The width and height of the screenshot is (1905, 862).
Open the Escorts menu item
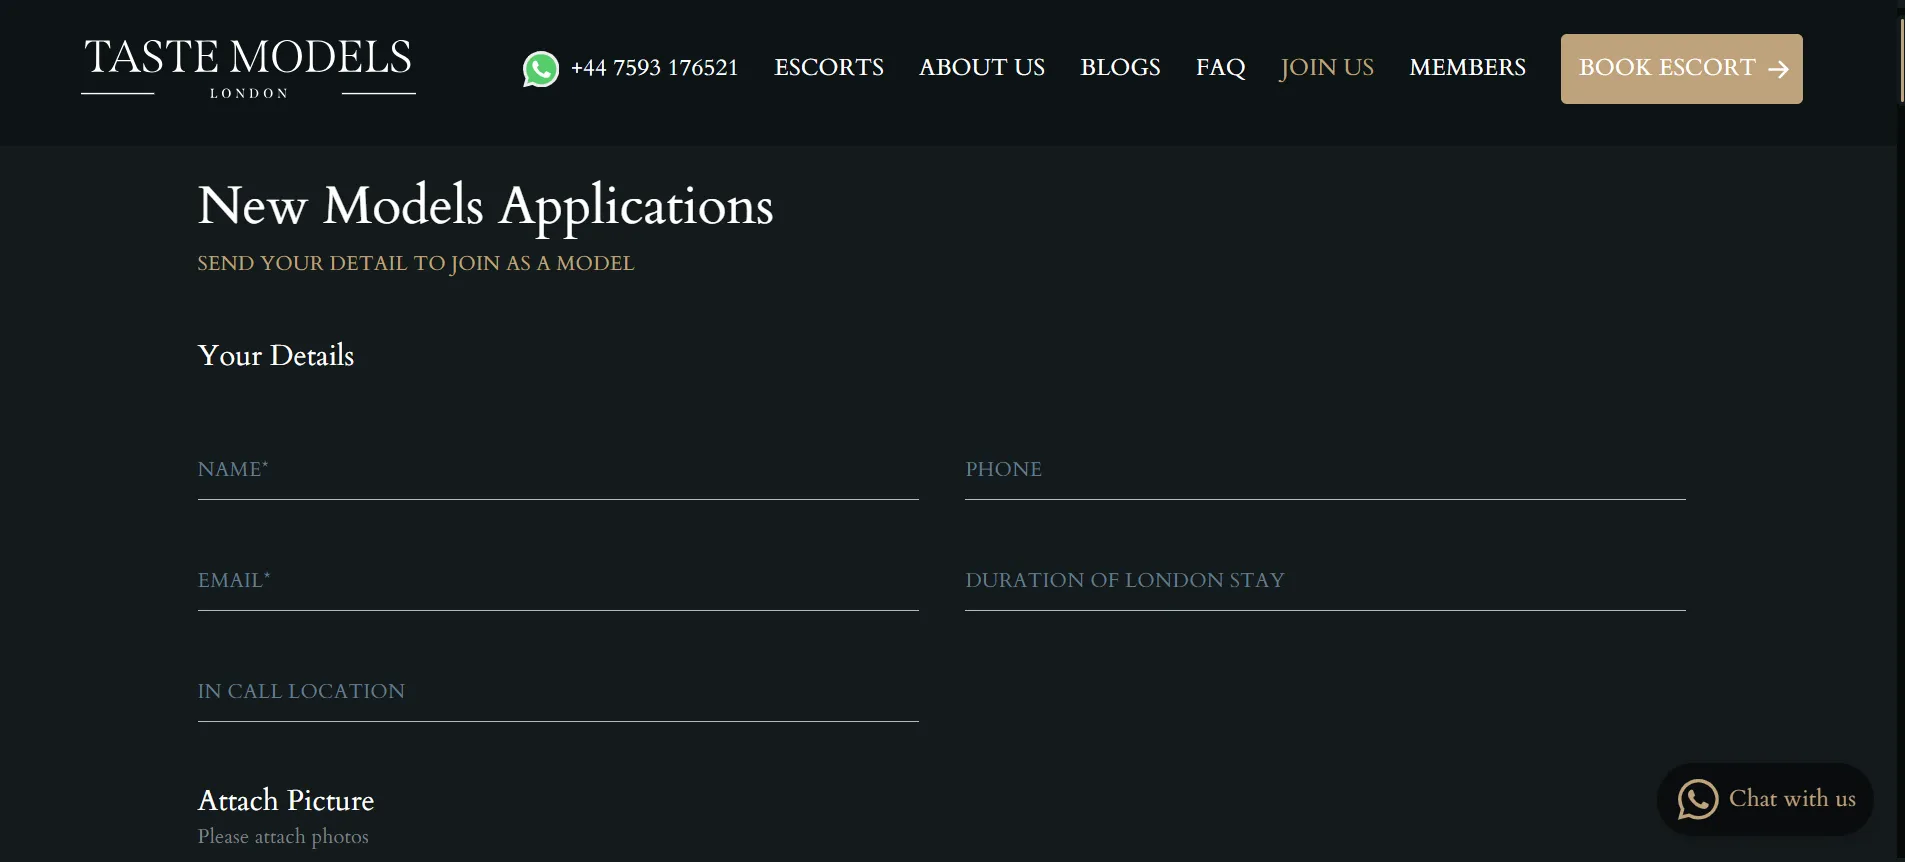point(828,68)
